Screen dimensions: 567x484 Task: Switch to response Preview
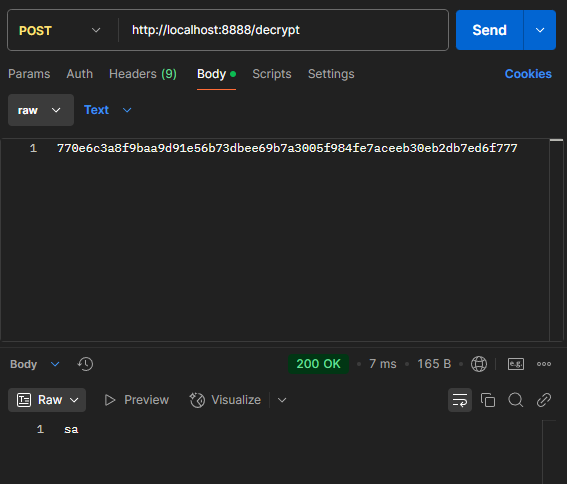[x=136, y=400]
